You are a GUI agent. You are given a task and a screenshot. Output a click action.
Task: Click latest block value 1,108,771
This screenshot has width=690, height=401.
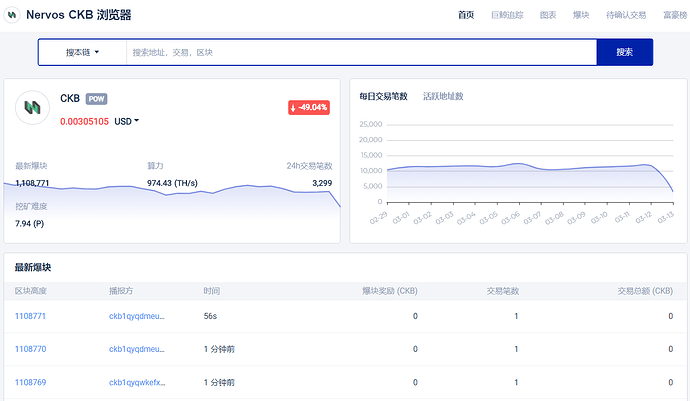pyautogui.click(x=32, y=183)
